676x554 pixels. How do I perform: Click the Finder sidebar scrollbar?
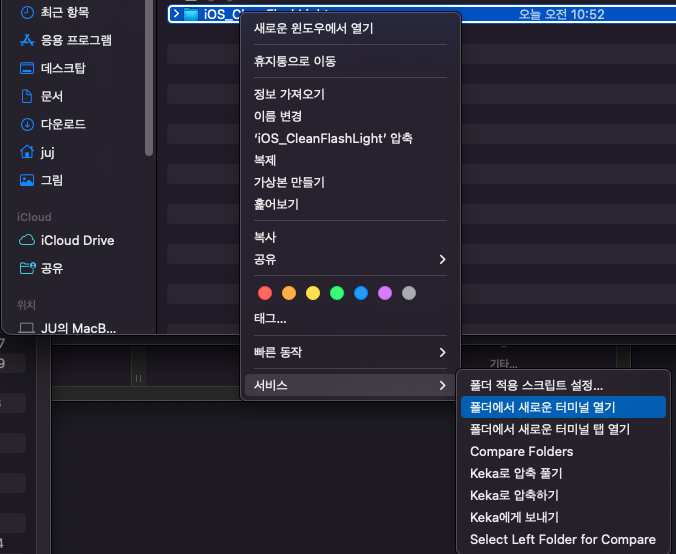149,78
